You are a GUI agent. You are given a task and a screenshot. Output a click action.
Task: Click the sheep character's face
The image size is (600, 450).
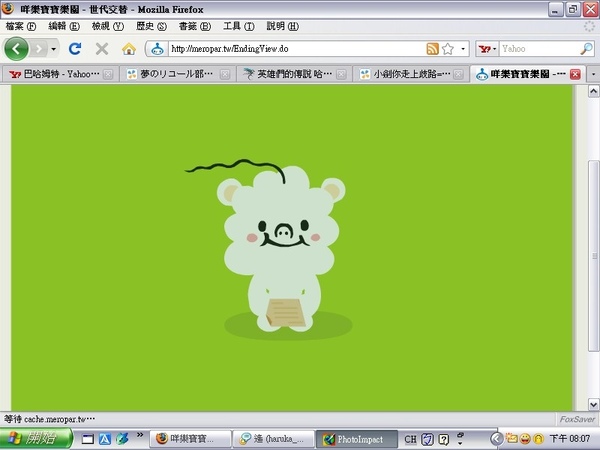point(283,232)
